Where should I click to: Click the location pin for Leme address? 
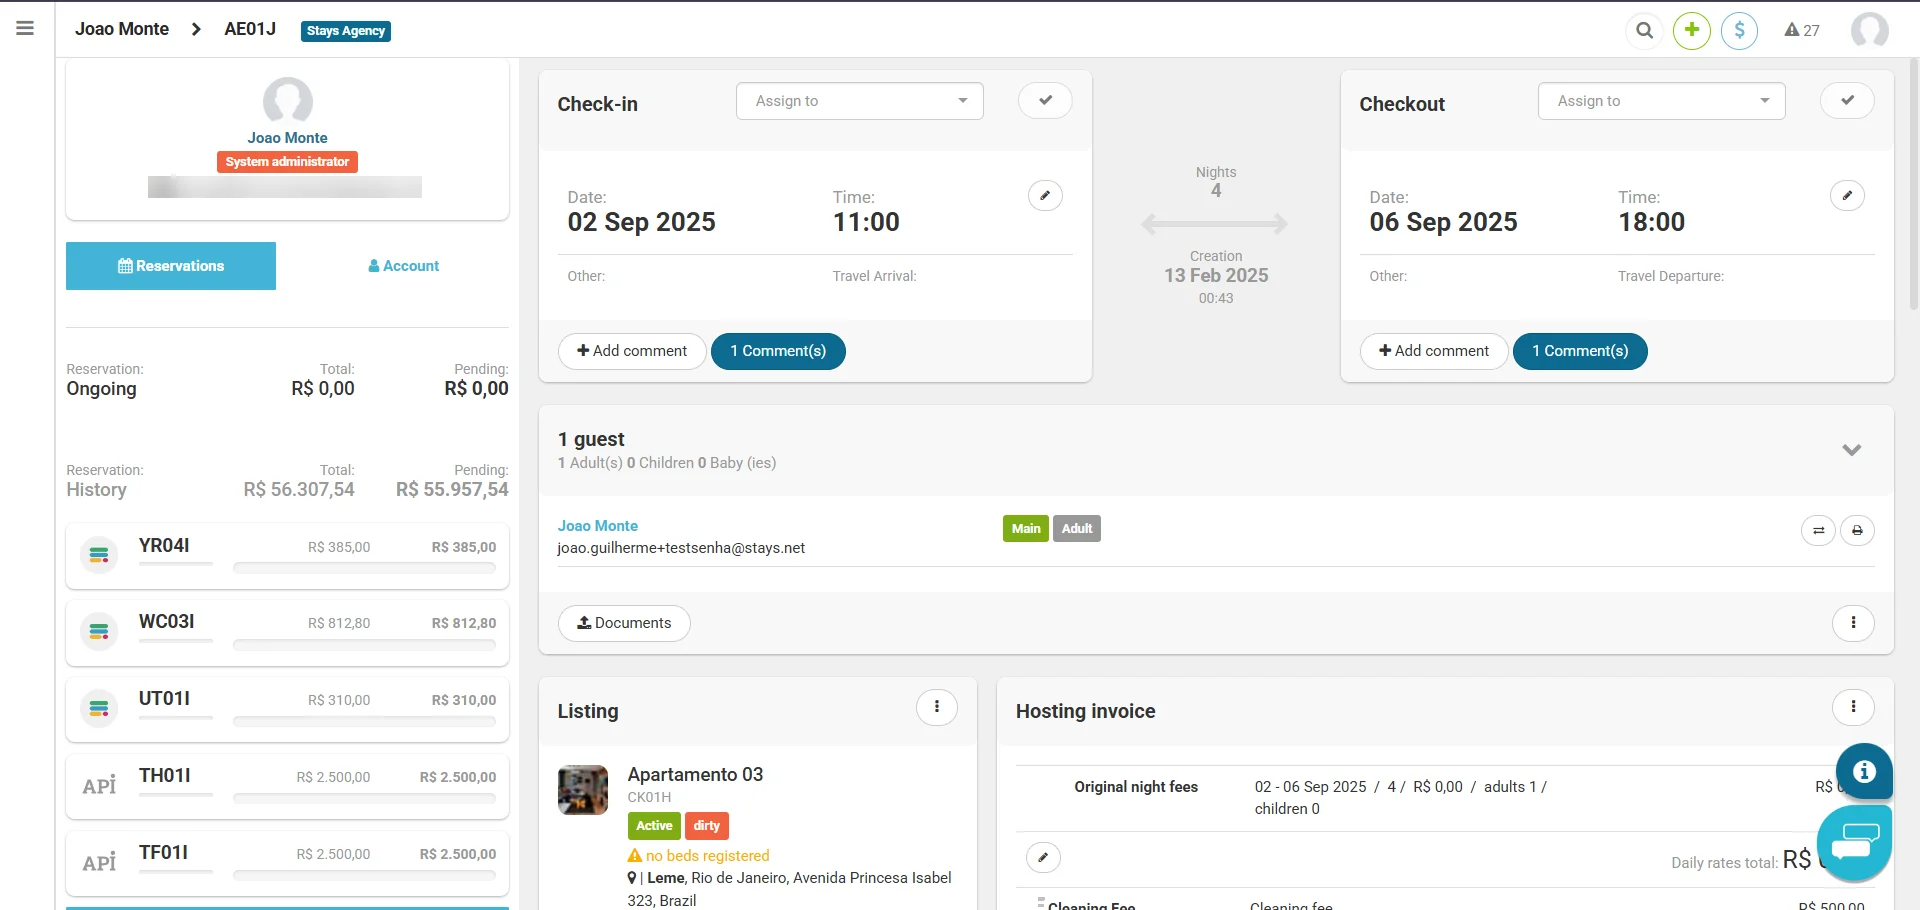click(632, 878)
